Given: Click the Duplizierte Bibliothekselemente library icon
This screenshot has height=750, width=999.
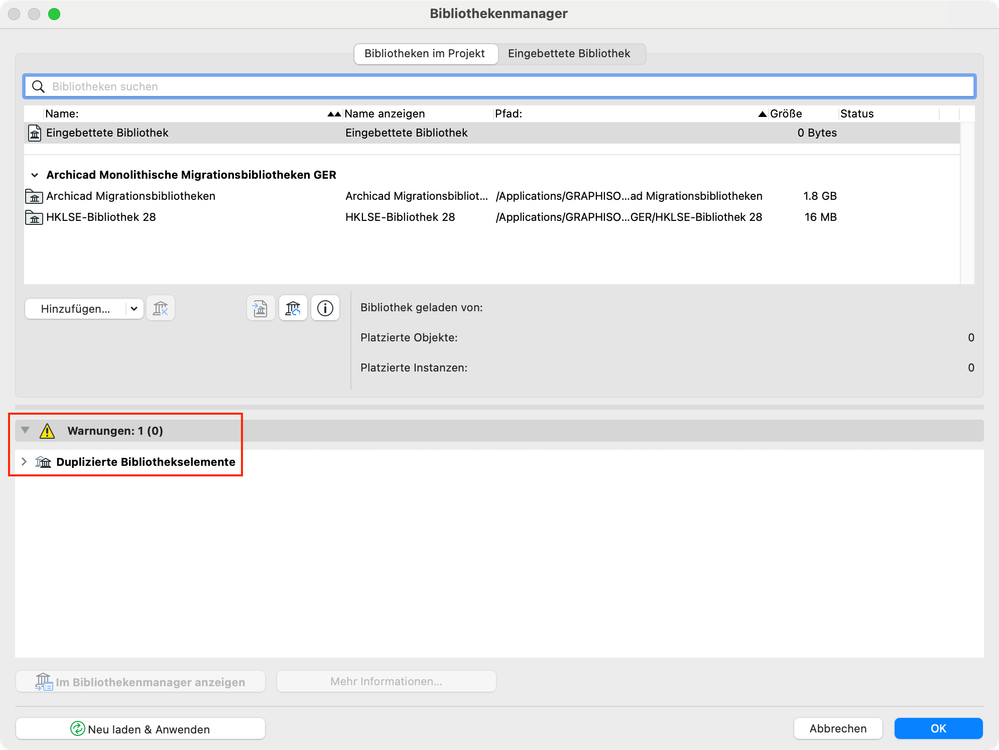Looking at the screenshot, I should [43, 461].
